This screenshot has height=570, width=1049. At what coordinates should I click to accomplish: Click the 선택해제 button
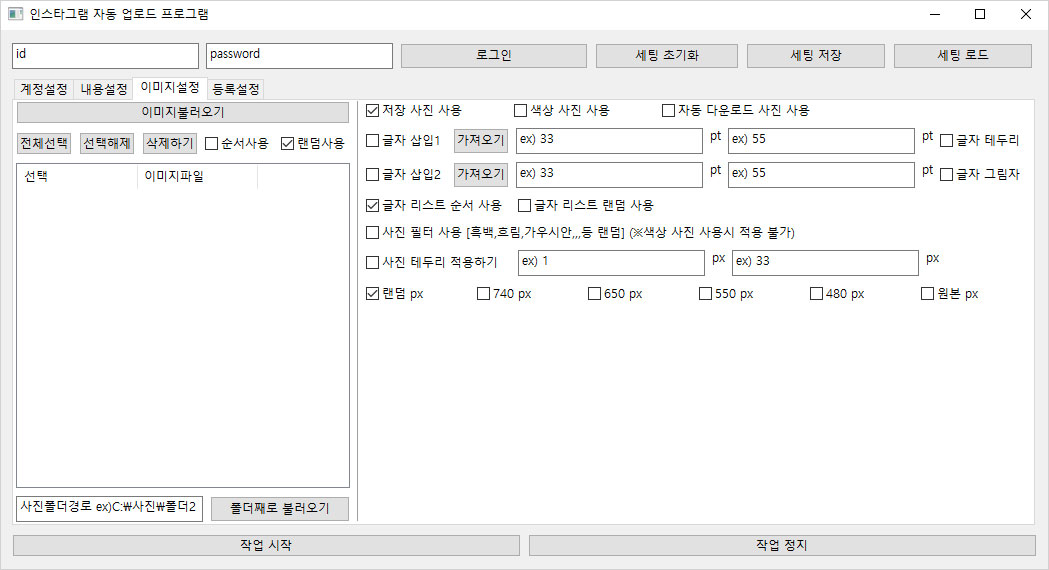107,143
